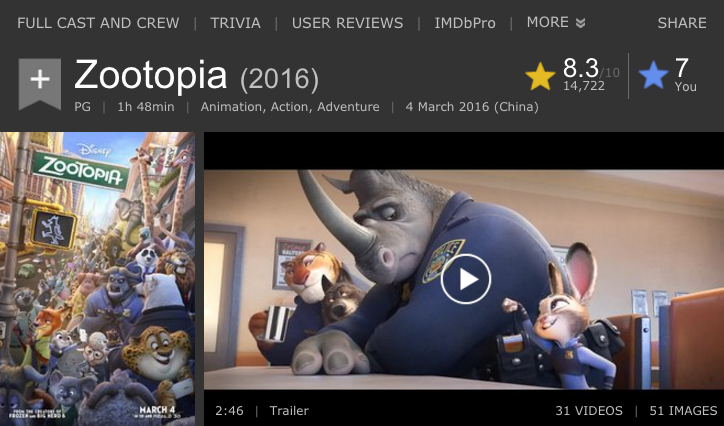
Task: Click the 8.3 rating score
Action: 581,68
